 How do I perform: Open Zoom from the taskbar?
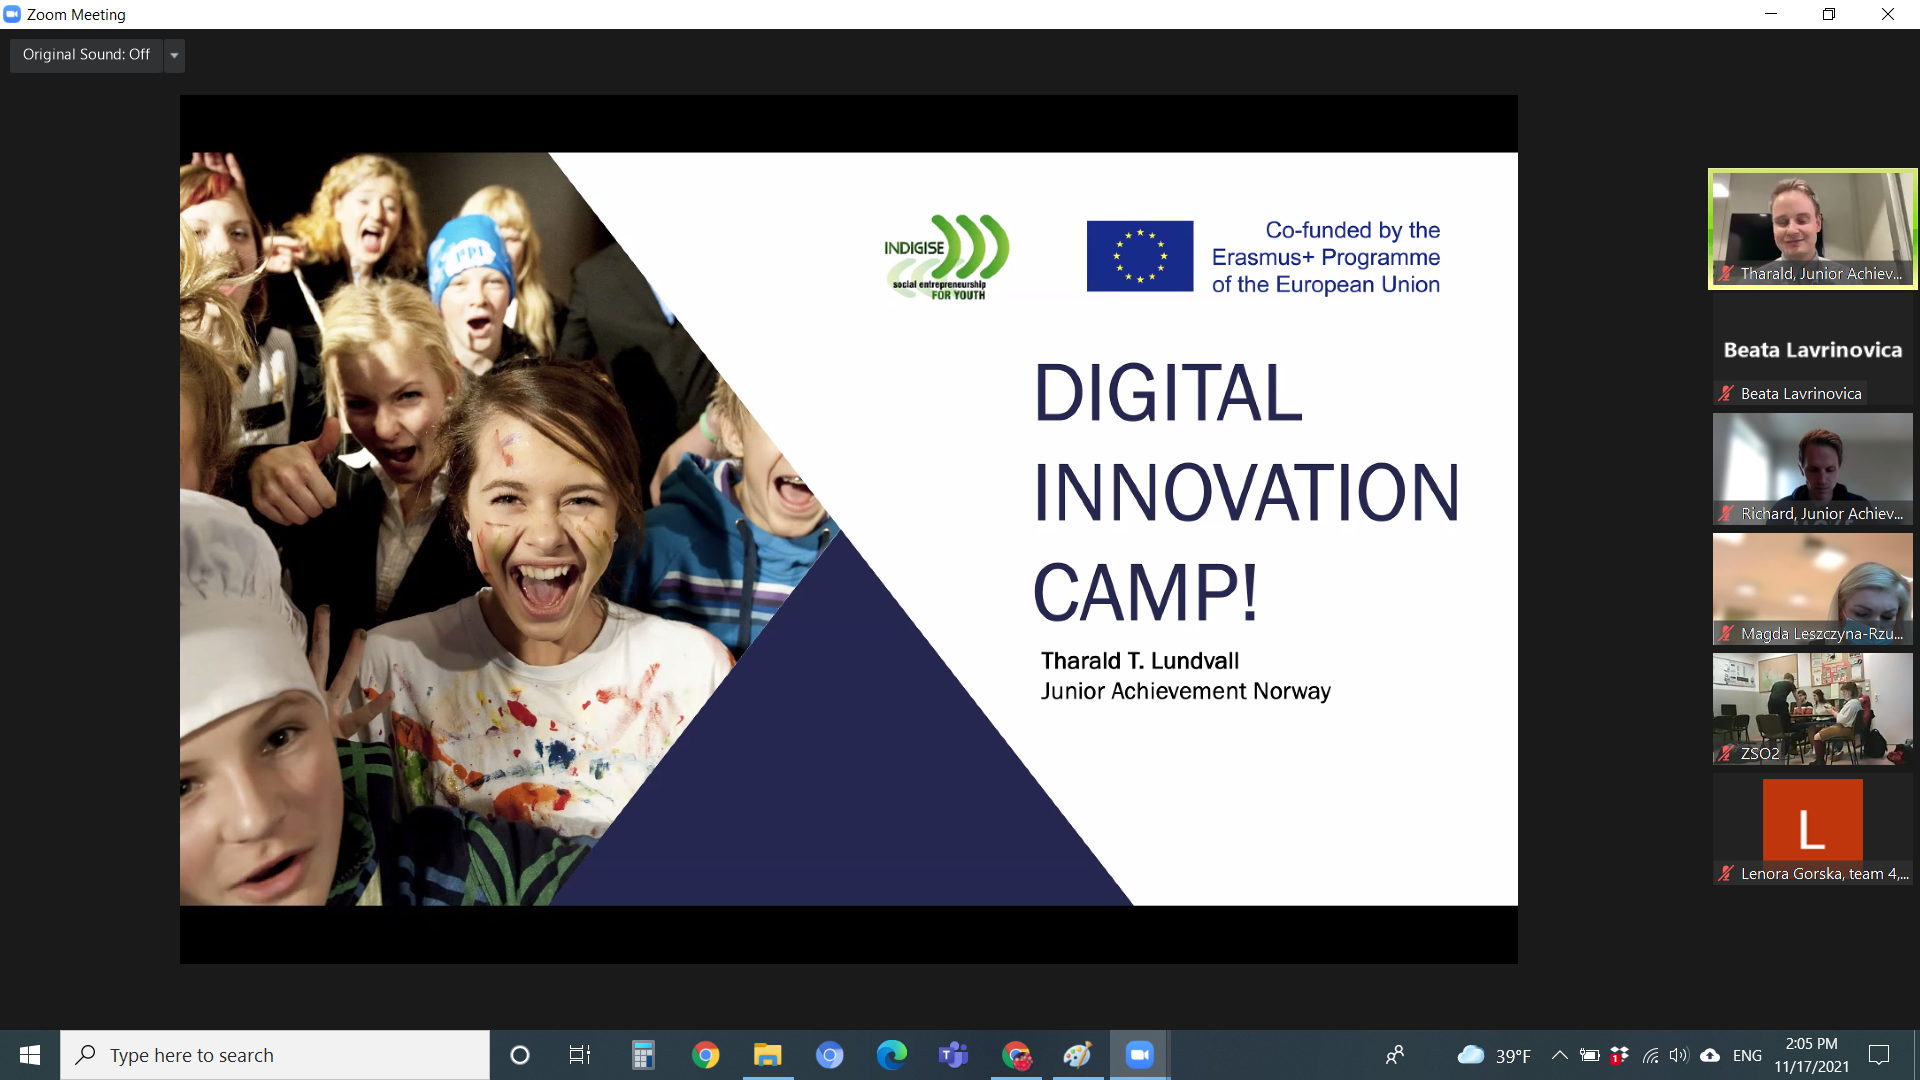click(x=1139, y=1055)
